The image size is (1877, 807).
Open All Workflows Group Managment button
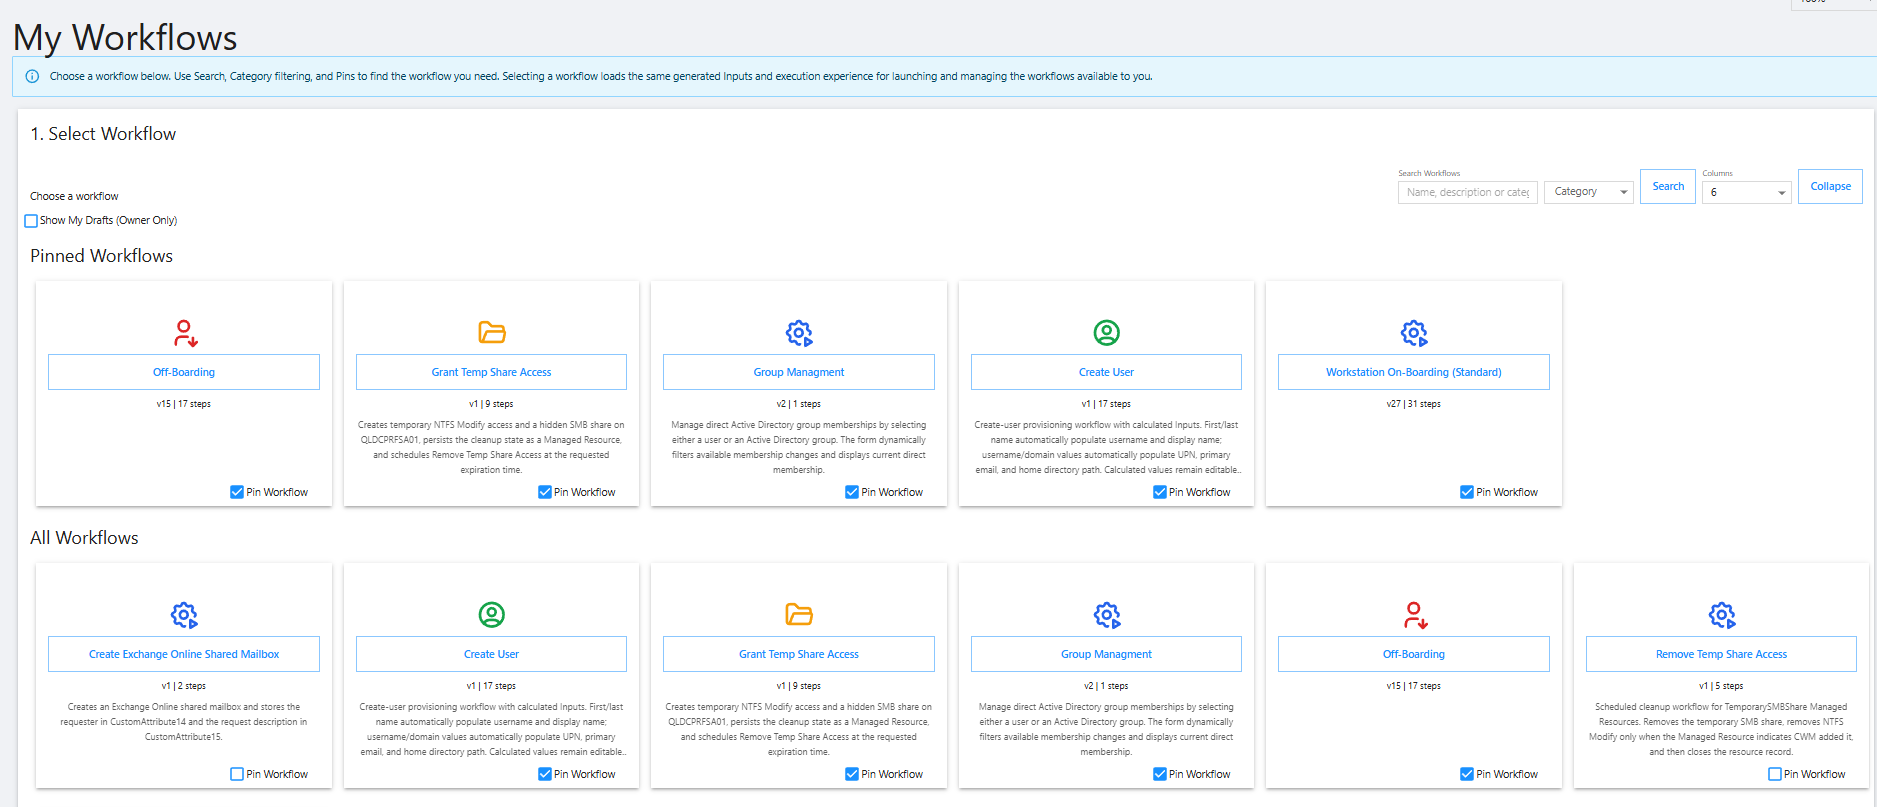click(1106, 654)
